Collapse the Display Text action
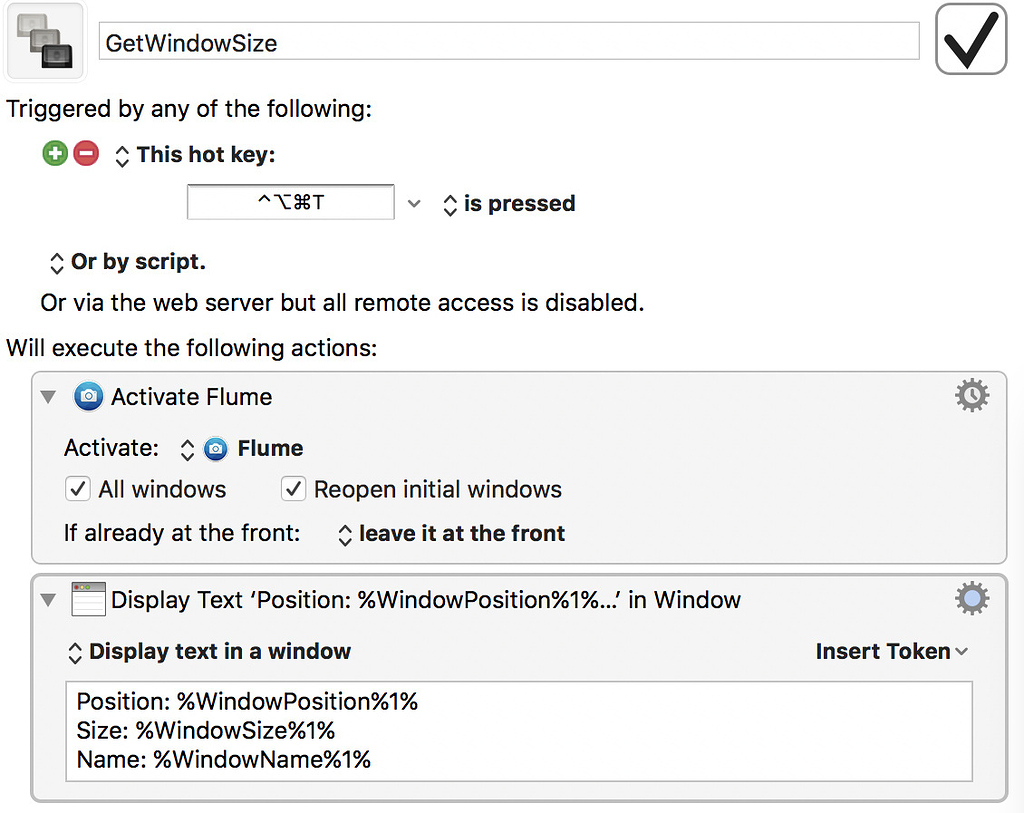Screen dimensions: 1024x813 pos(48,600)
